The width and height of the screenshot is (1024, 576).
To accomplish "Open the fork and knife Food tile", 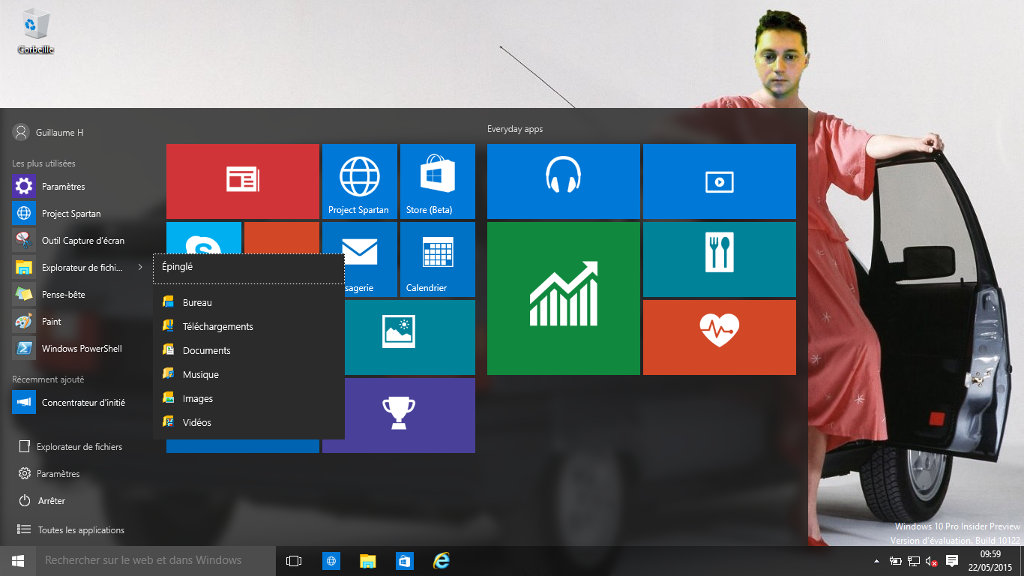I will click(719, 259).
